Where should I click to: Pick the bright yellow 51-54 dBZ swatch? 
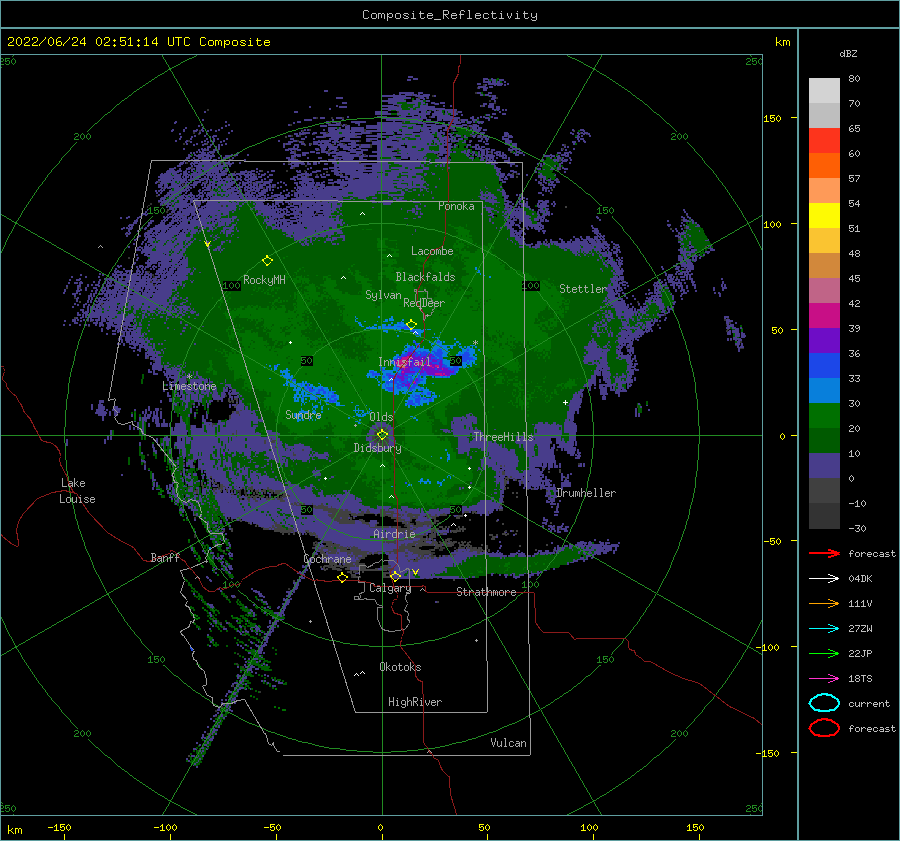tap(824, 216)
